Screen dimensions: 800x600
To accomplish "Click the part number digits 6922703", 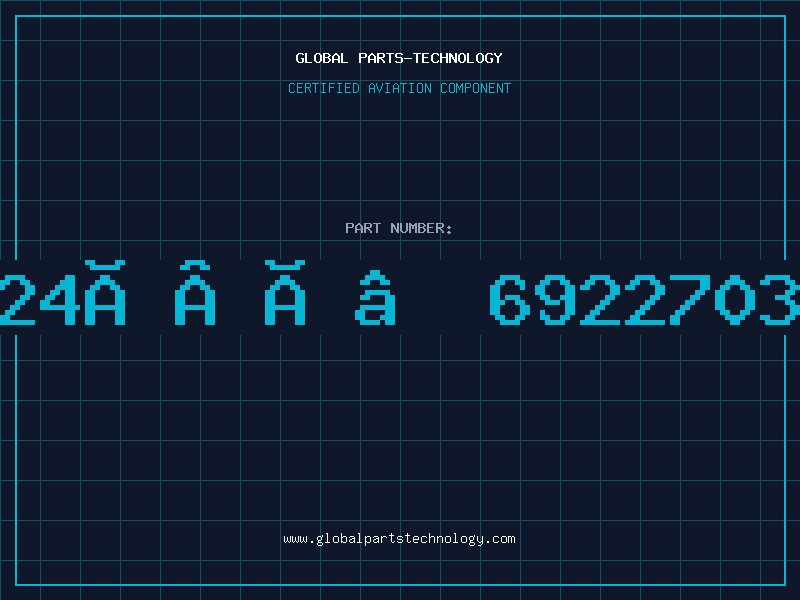I will click(645, 299).
